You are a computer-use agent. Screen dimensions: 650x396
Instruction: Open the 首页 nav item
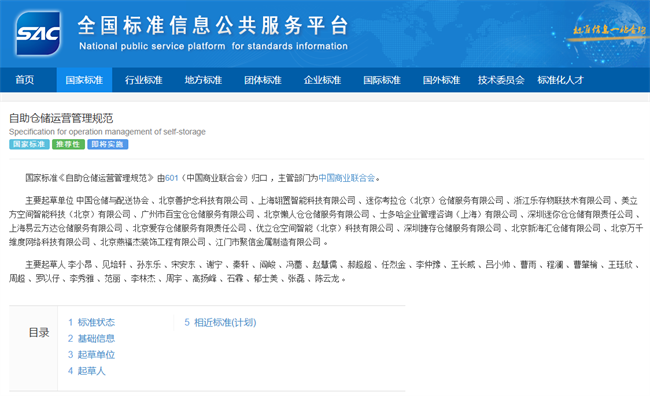[24, 80]
